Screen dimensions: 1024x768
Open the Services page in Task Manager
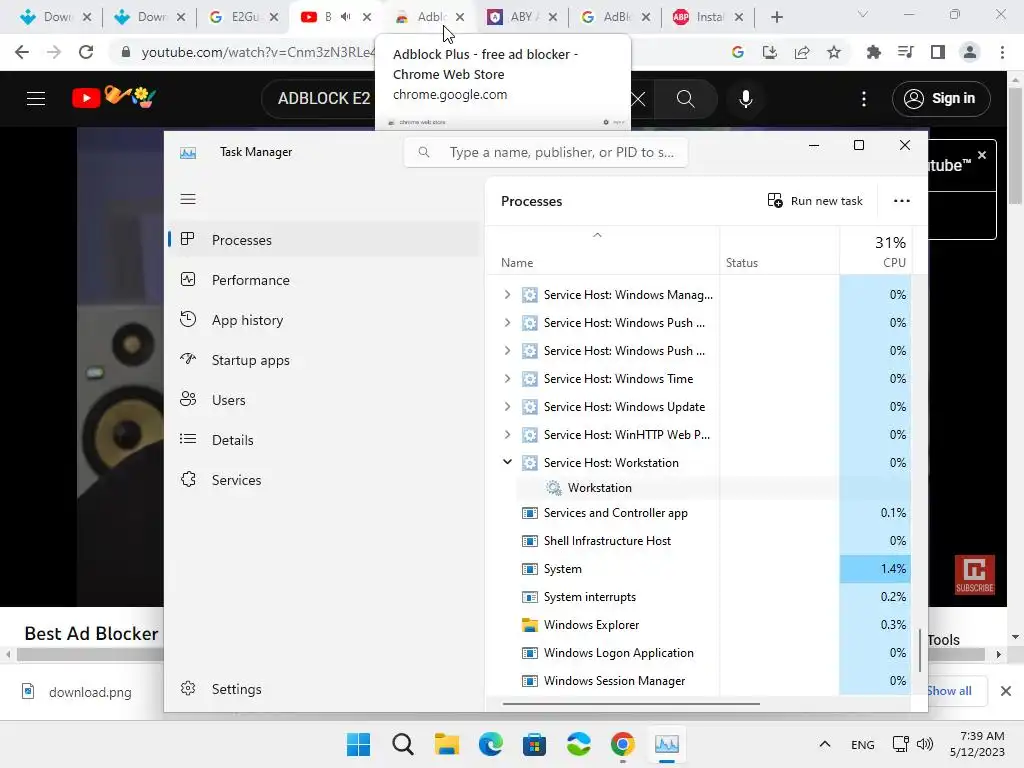[323, 480]
